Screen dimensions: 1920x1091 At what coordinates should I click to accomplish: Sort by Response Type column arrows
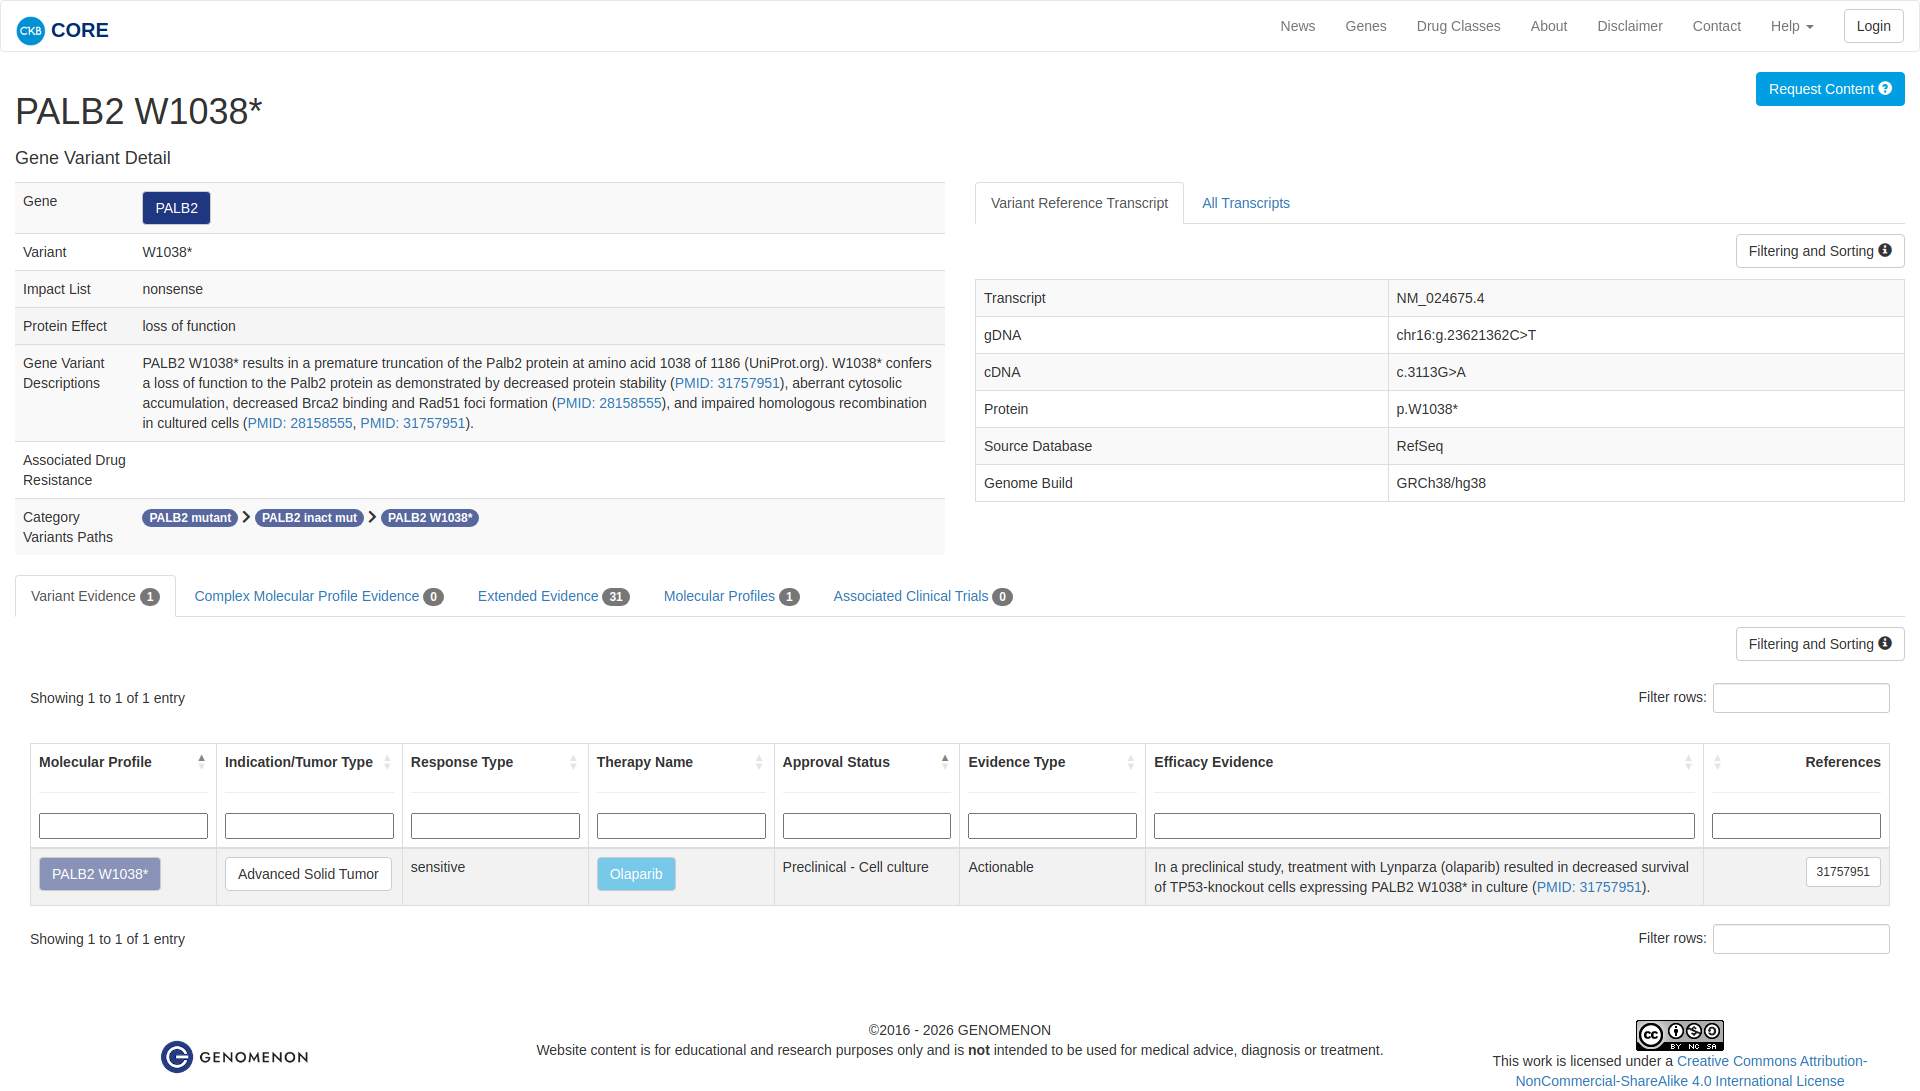tap(573, 762)
